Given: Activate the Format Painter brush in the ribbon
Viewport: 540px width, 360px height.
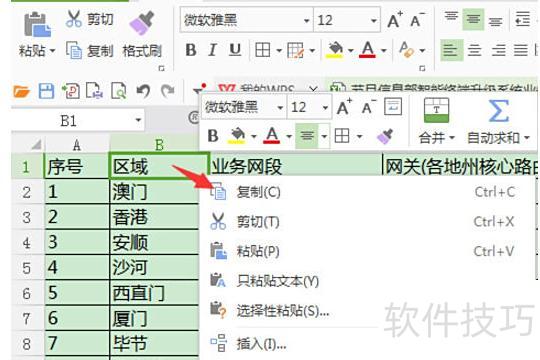Looking at the screenshot, I should coord(142,23).
